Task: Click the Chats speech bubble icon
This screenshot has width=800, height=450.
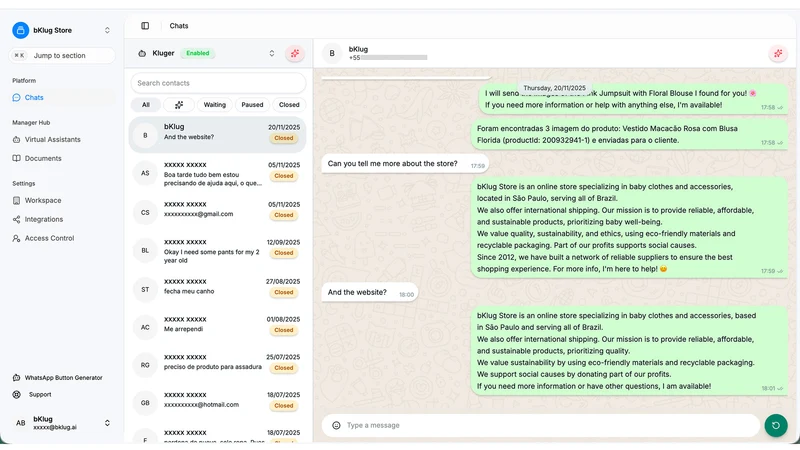Action: click(x=16, y=97)
